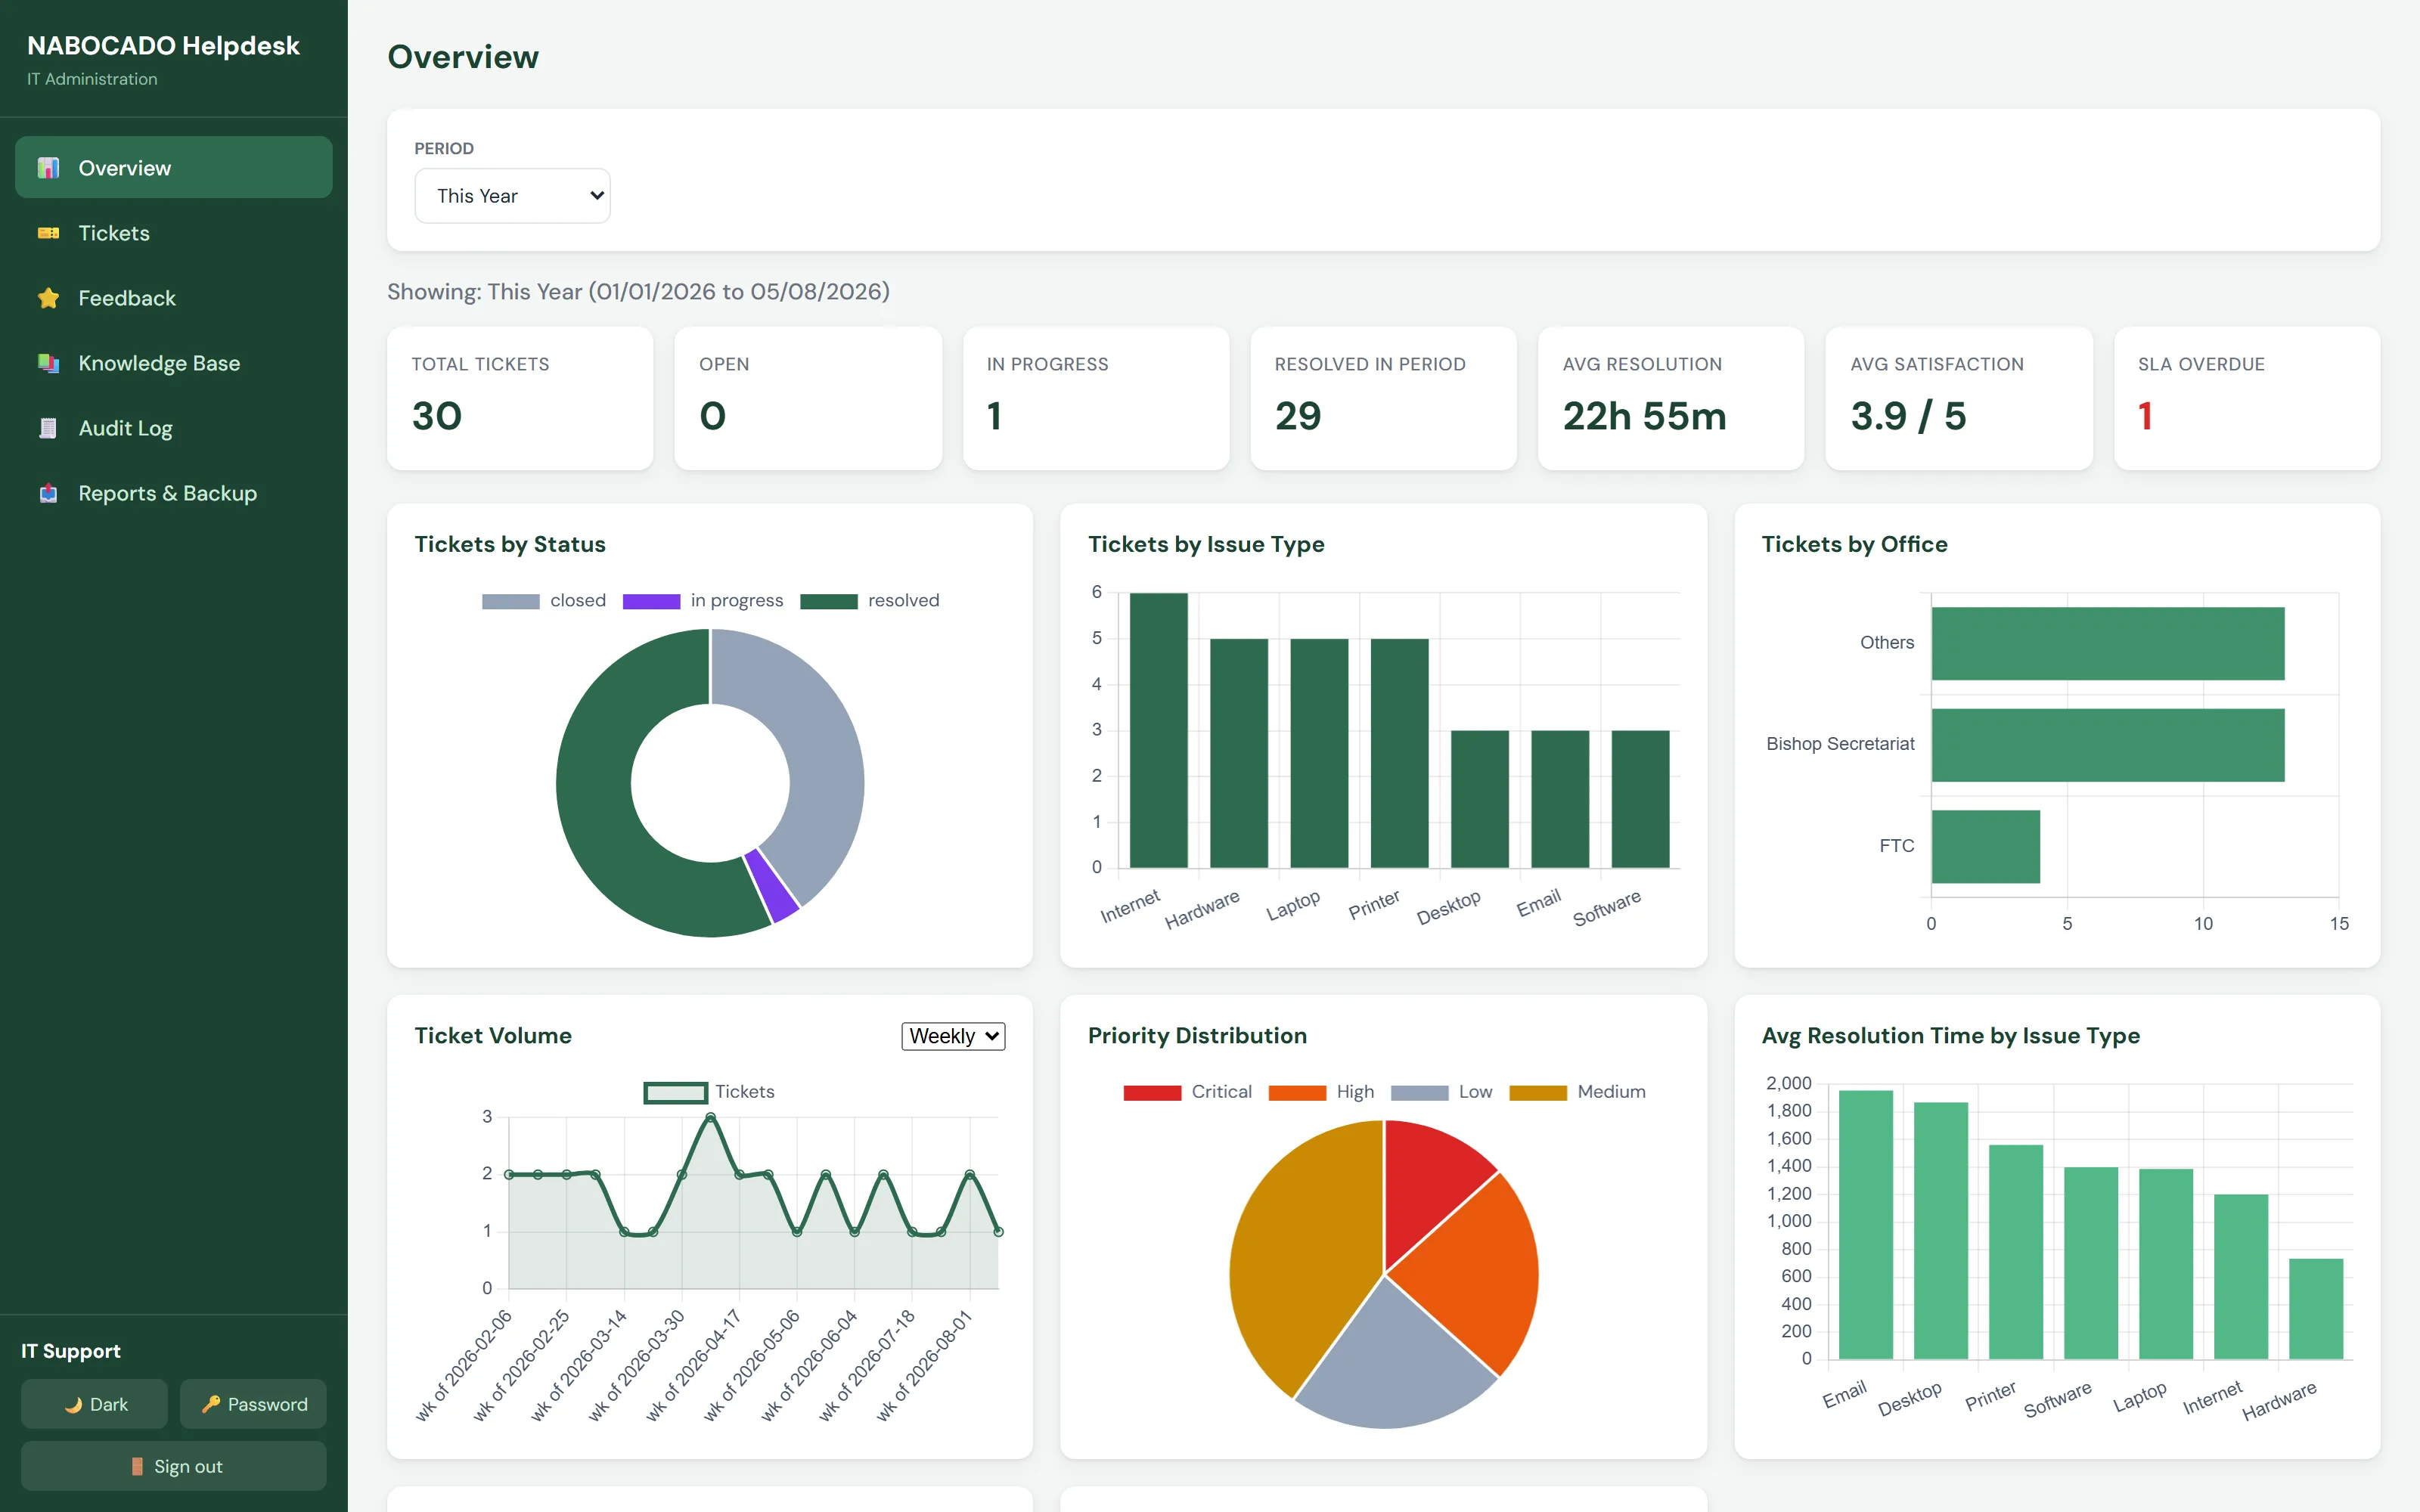Open the Feedback section

173,297
